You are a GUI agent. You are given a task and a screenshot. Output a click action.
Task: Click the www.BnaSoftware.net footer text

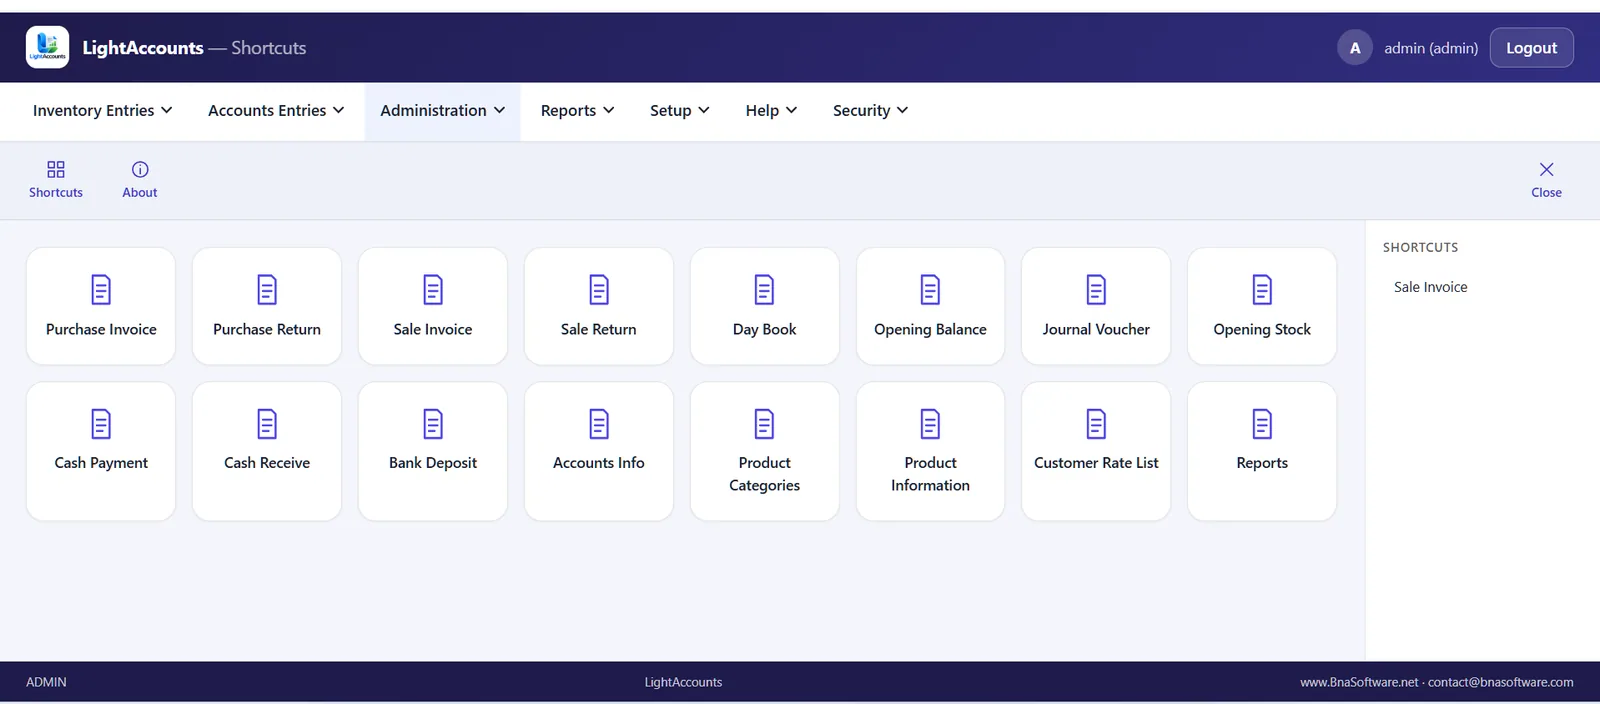coord(1359,682)
